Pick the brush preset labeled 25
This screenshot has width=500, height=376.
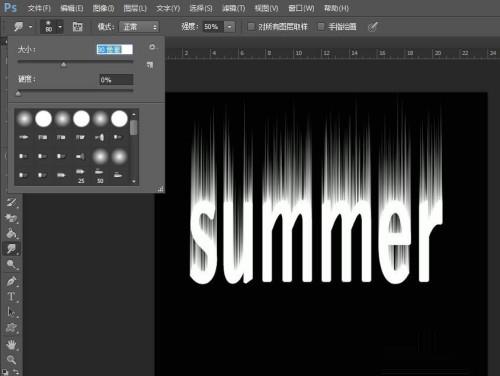coord(81,175)
